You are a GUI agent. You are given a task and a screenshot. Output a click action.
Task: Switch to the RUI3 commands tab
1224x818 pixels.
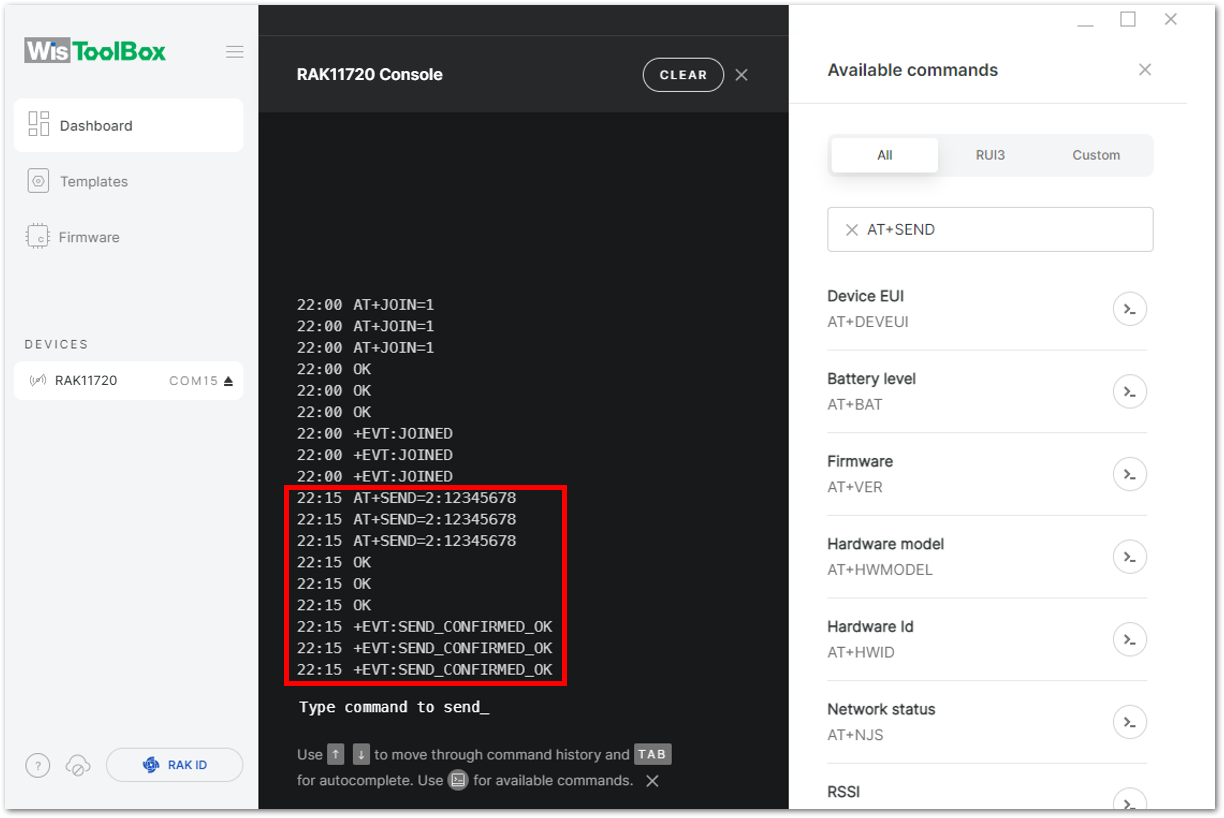[990, 155]
